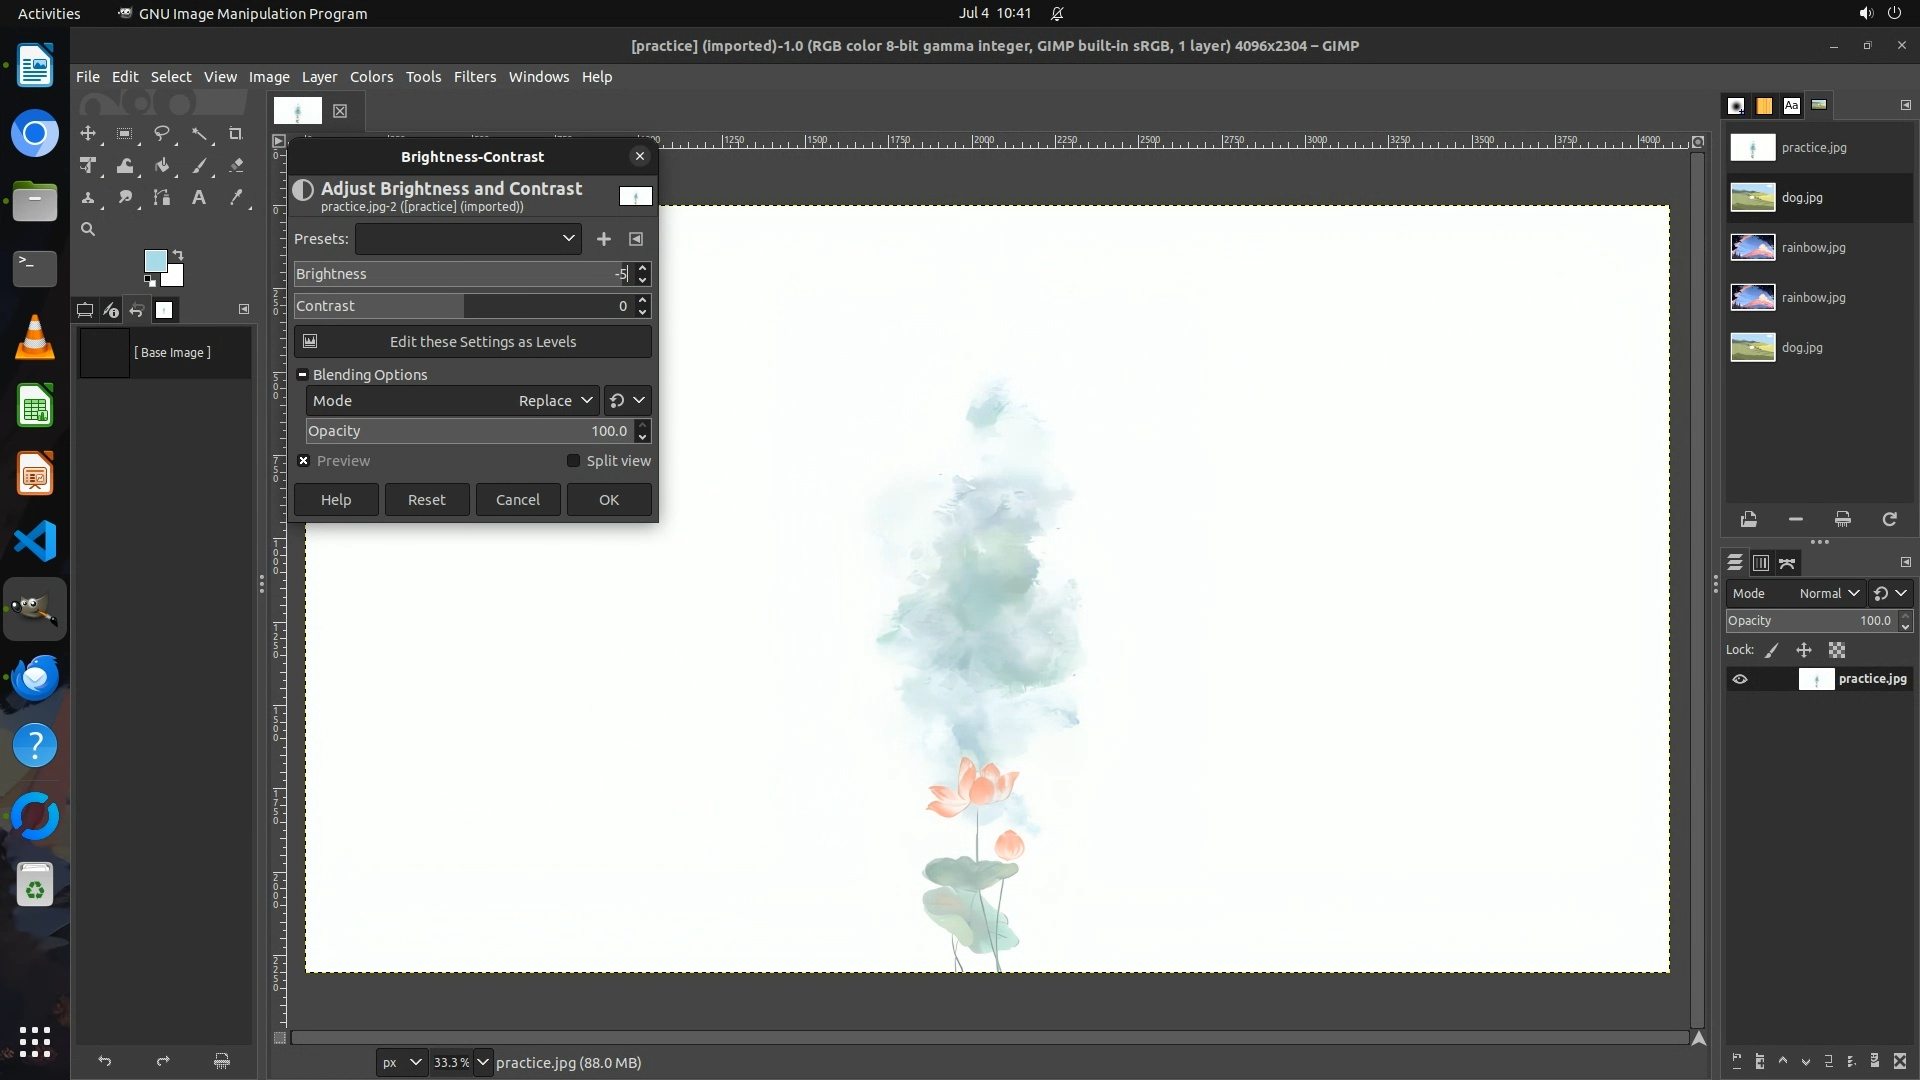The width and height of the screenshot is (1920, 1080).
Task: Select the Paintbrush tool
Action: (199, 166)
